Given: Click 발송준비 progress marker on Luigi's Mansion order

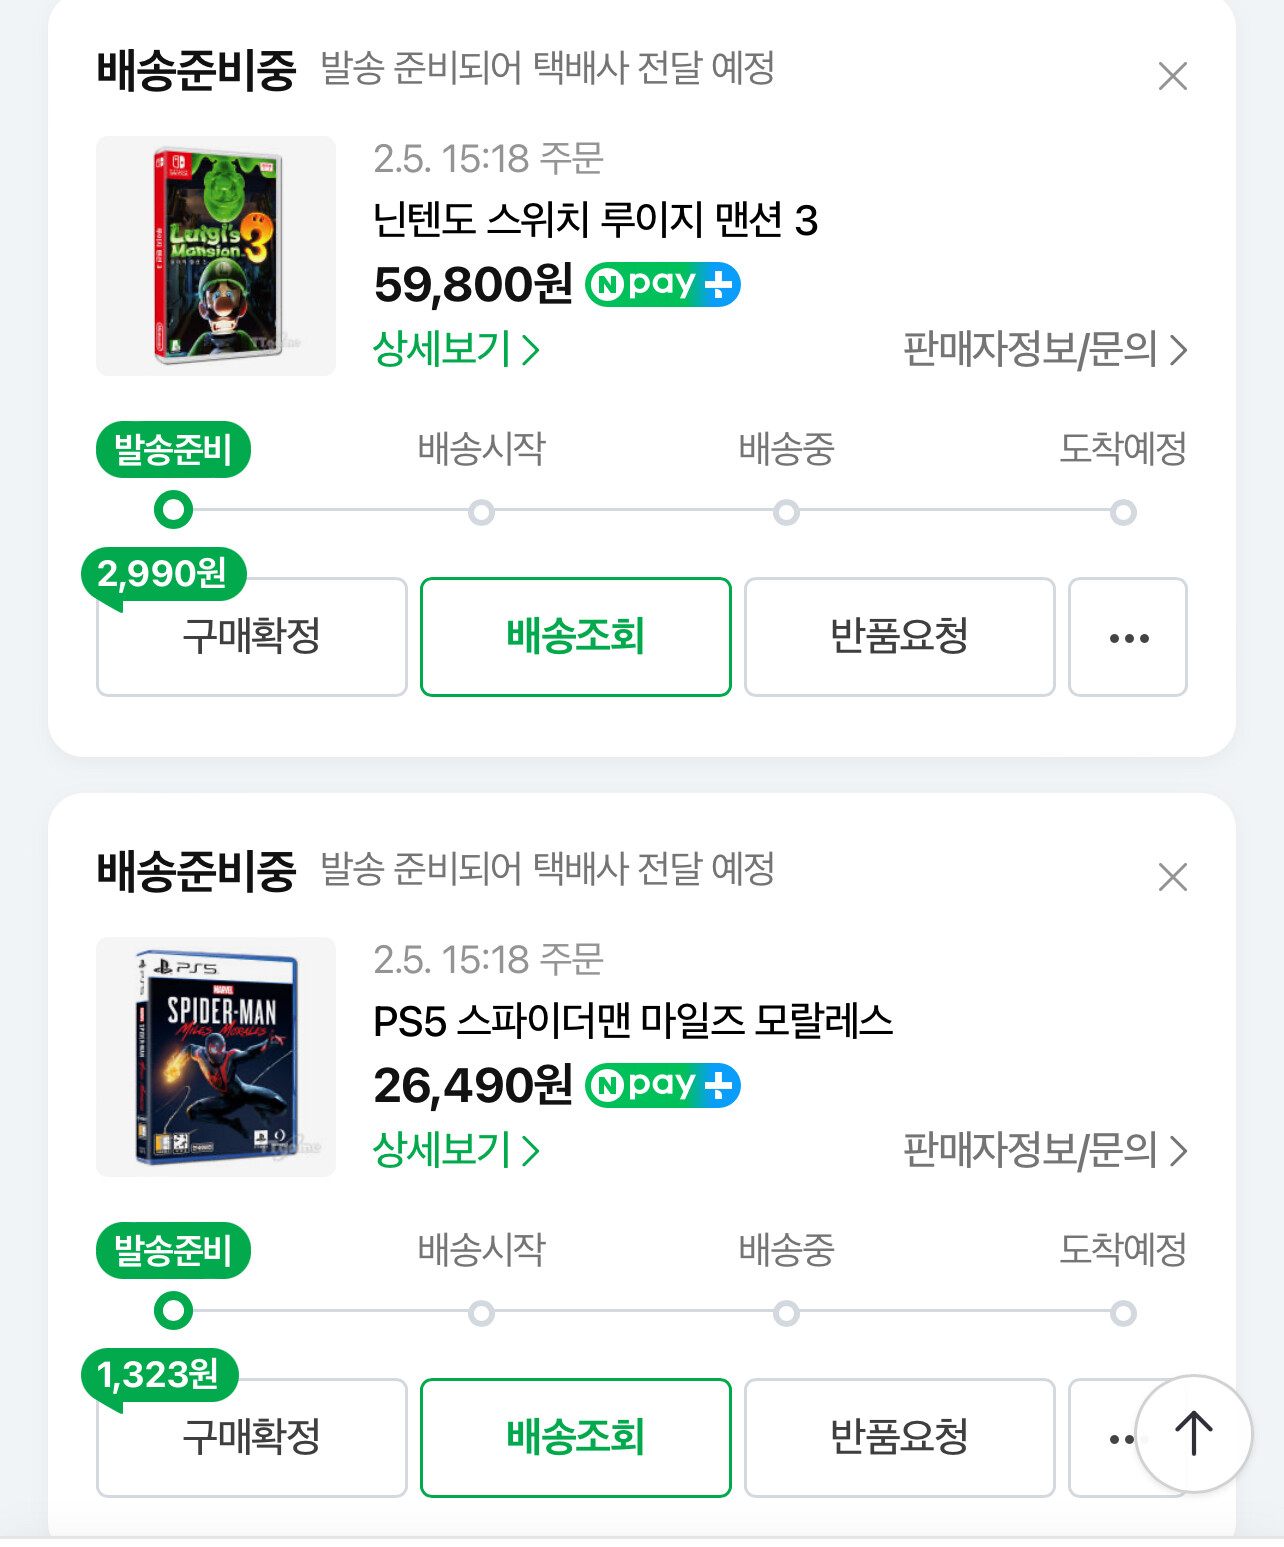Looking at the screenshot, I should click(173, 509).
